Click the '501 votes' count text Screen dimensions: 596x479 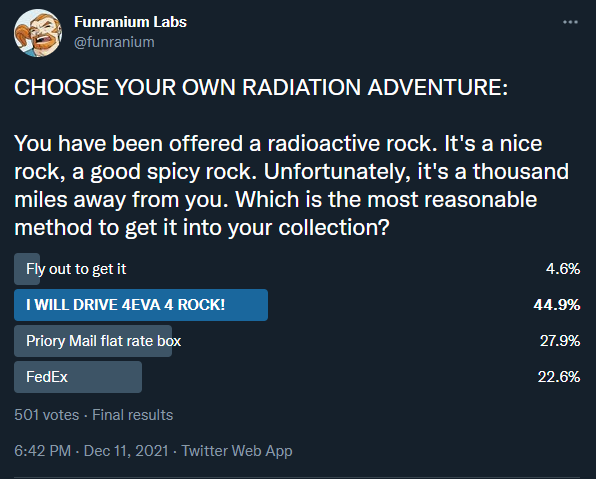[x=47, y=415]
